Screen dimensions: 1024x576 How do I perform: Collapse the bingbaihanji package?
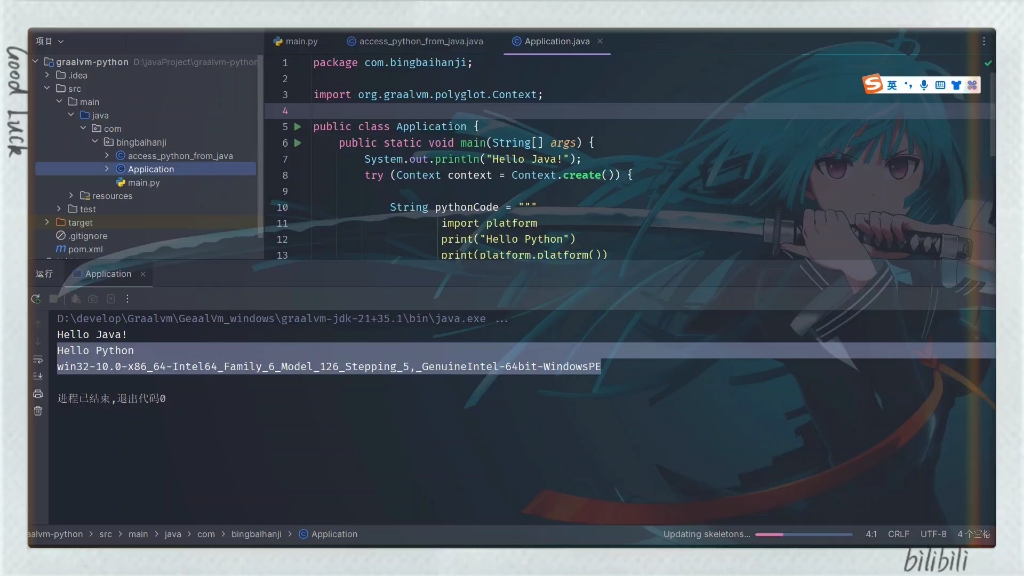point(95,142)
